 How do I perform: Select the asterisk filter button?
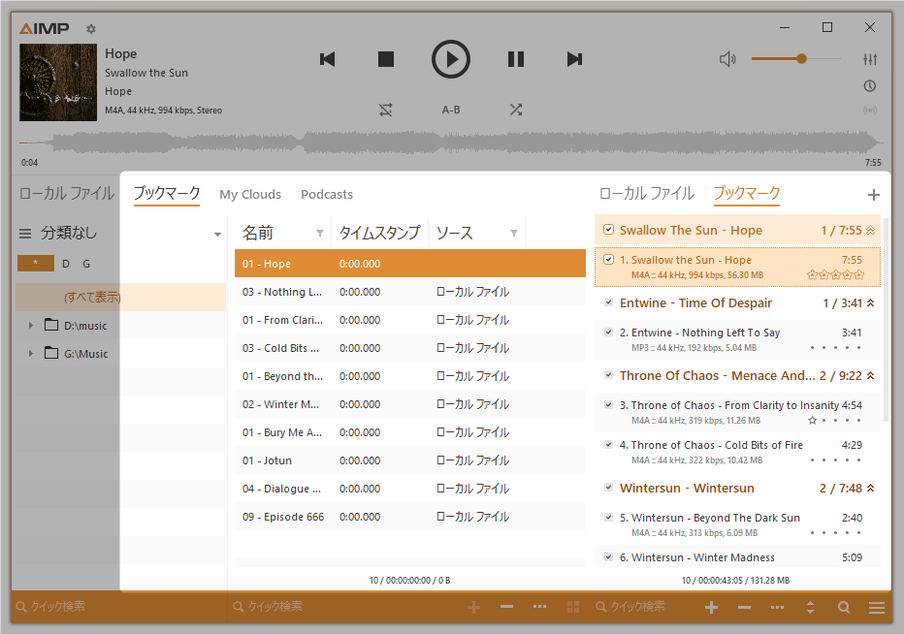pos(36,263)
